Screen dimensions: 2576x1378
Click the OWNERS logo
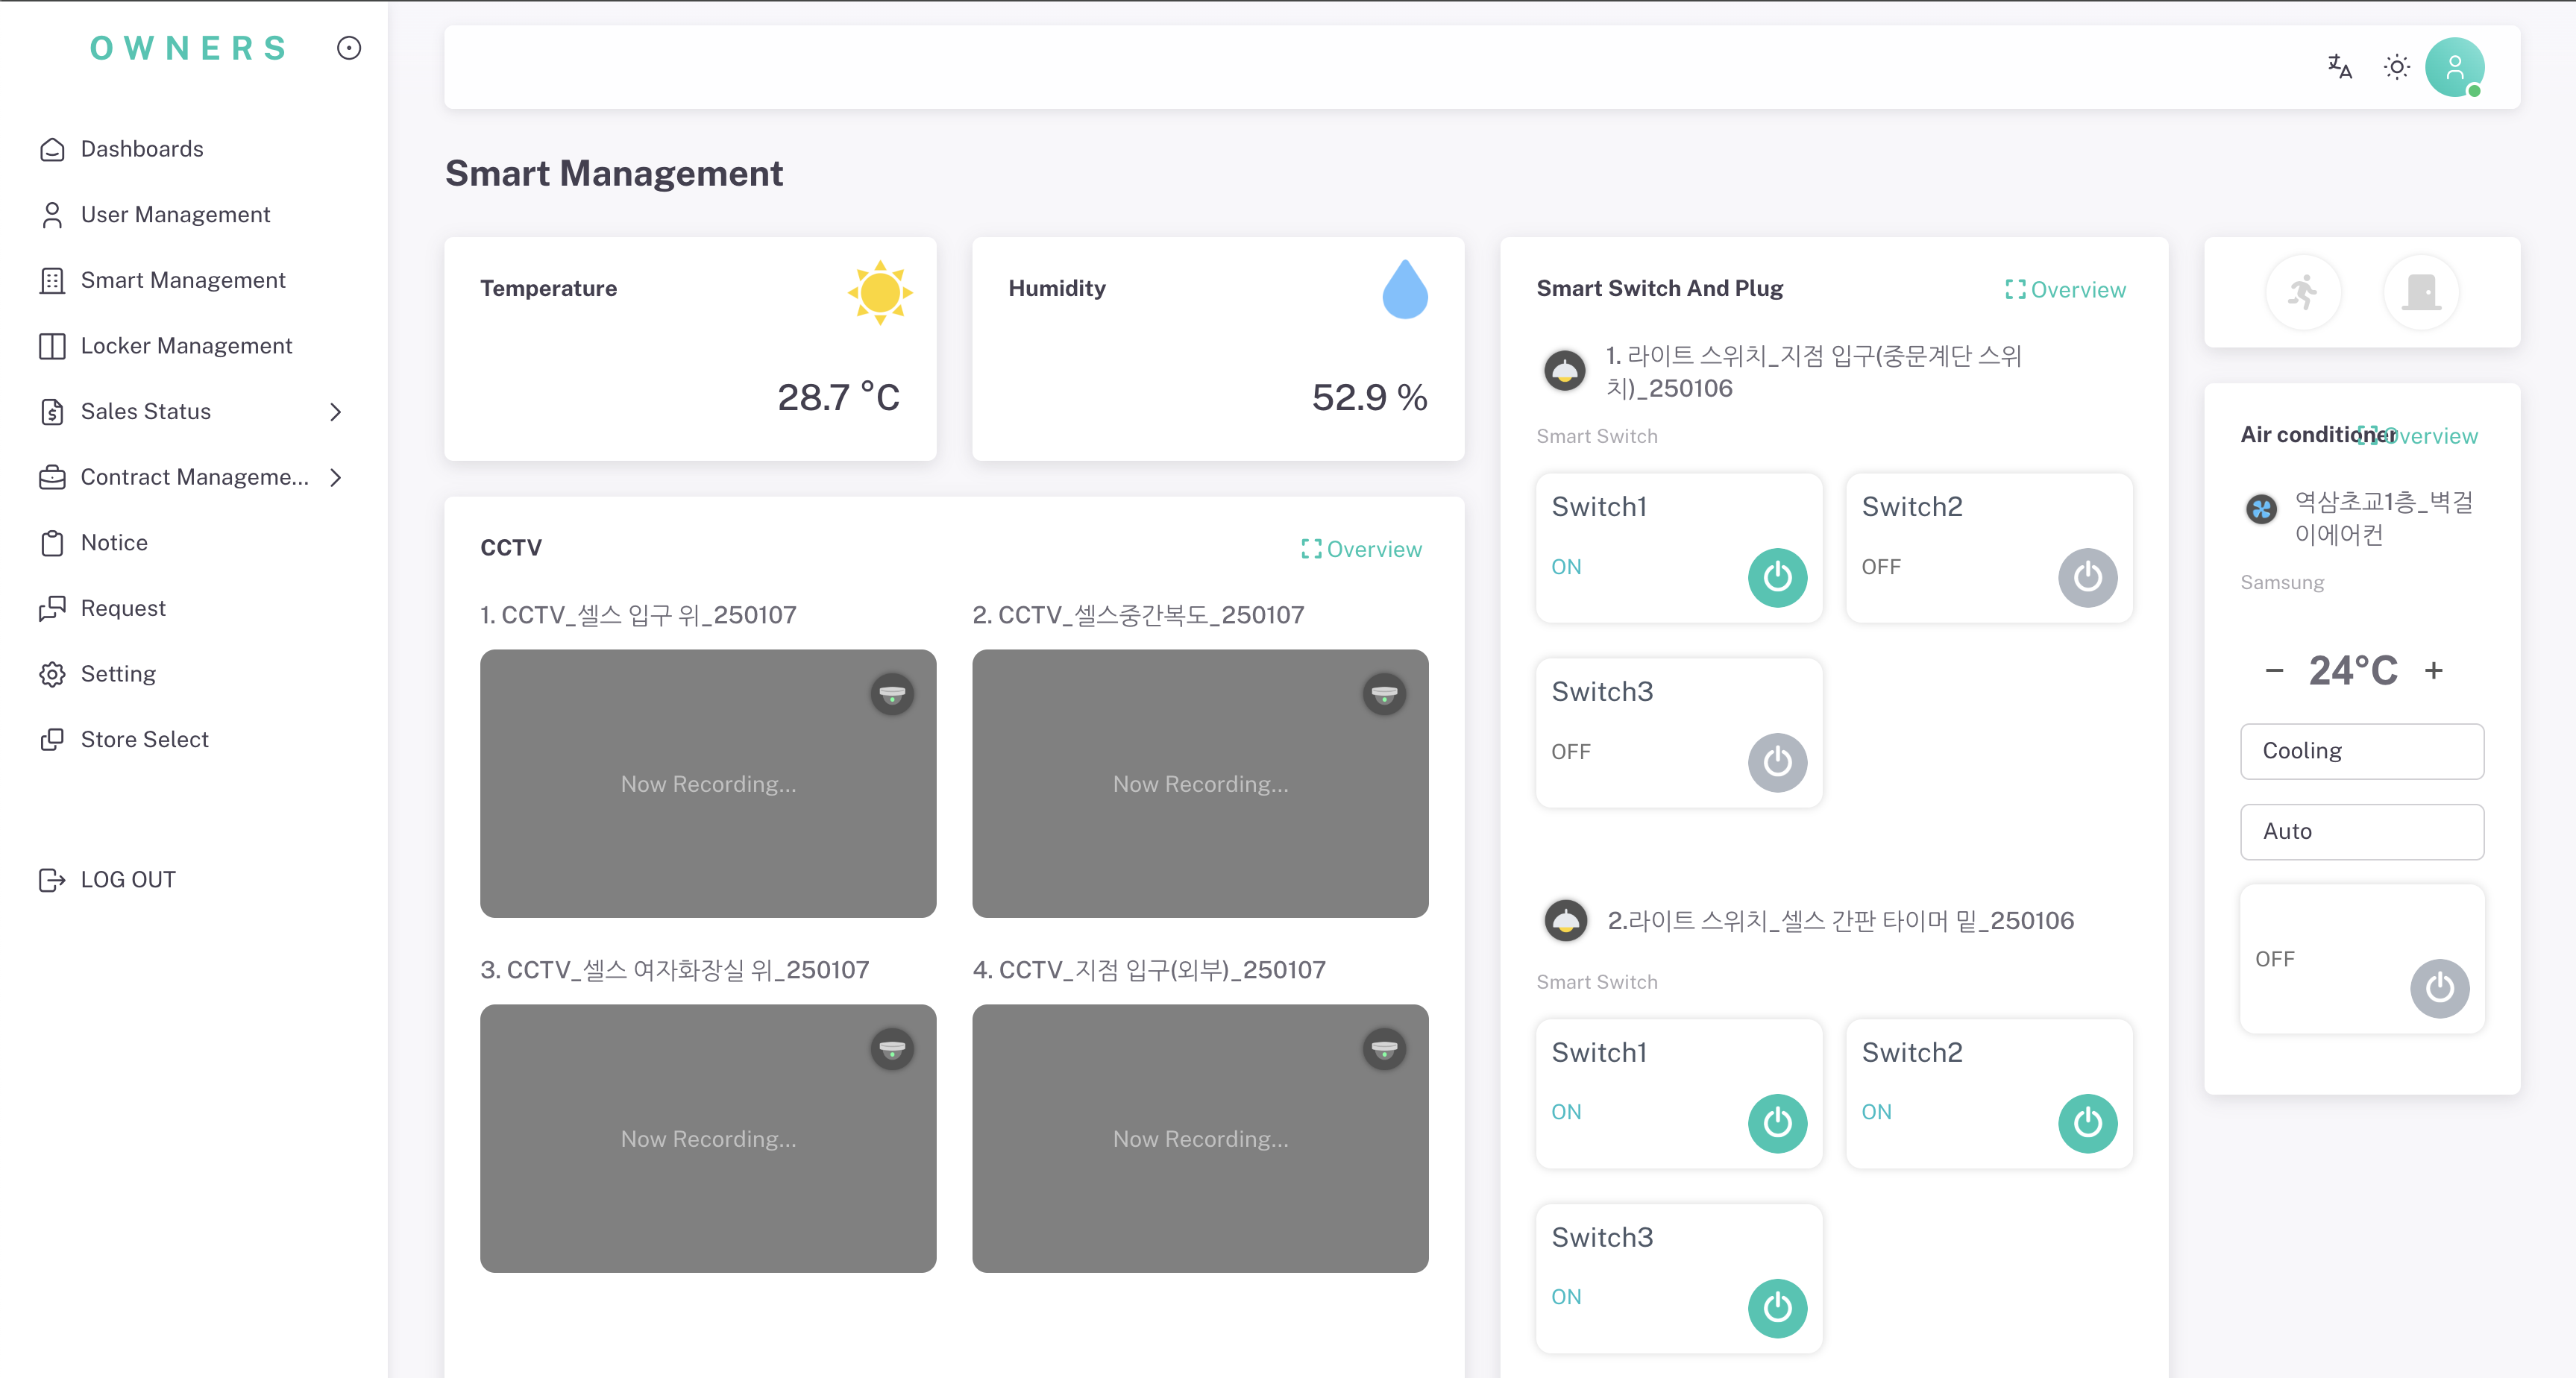tap(189, 48)
